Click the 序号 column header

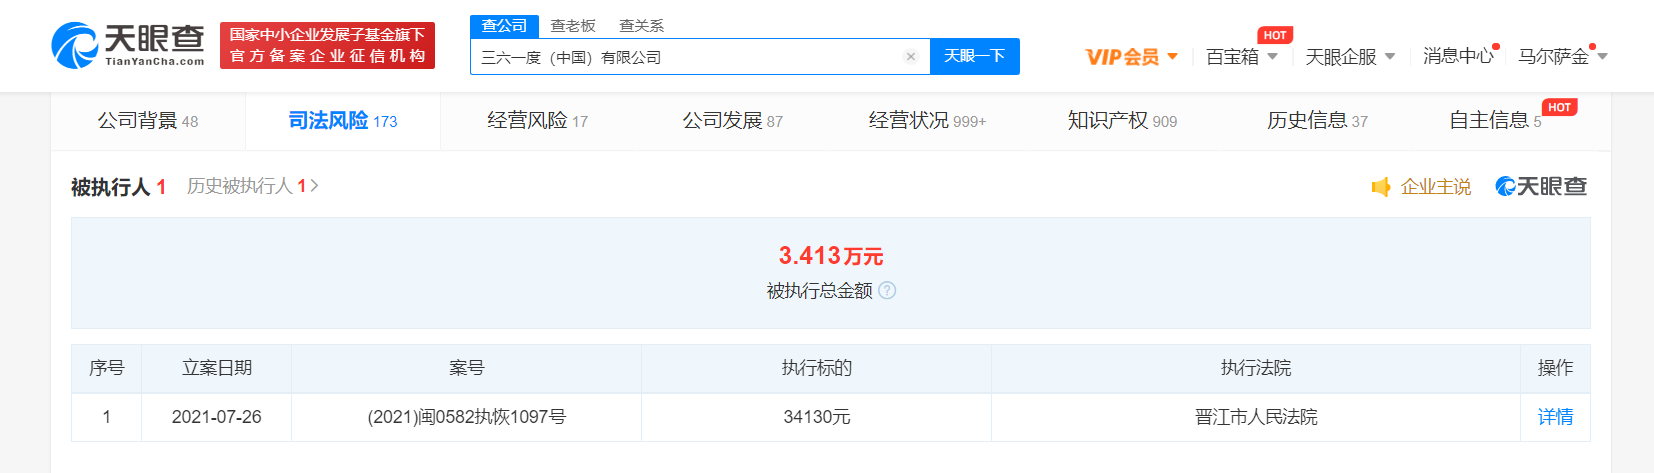point(107,368)
